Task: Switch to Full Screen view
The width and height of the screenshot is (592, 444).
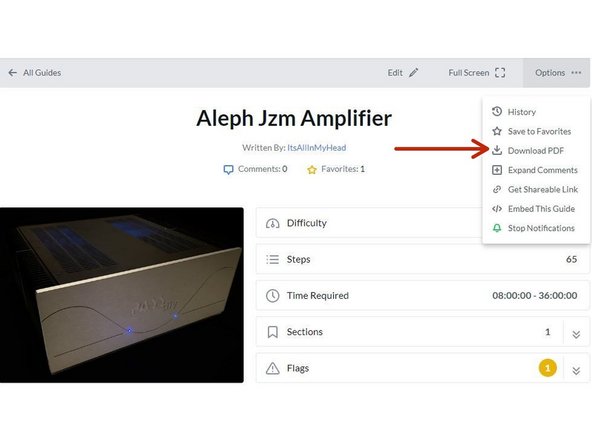Action: pyautogui.click(x=476, y=72)
